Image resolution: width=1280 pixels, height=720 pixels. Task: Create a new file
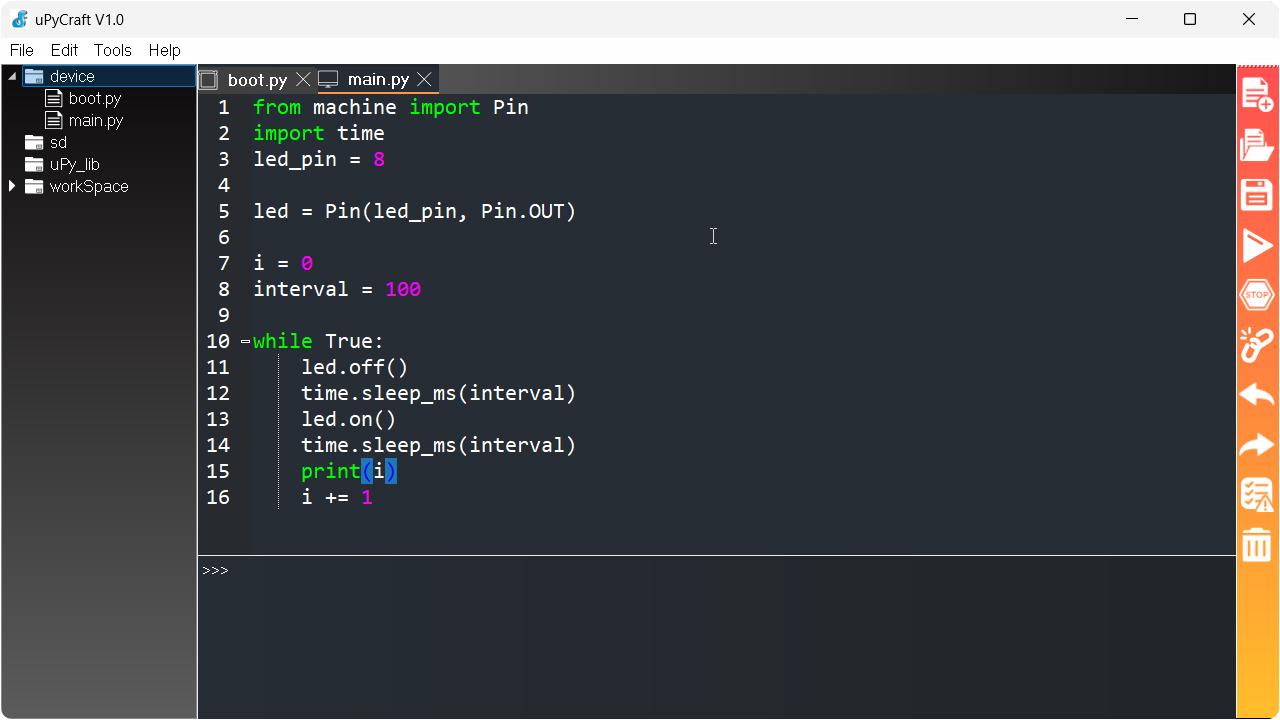point(1256,95)
